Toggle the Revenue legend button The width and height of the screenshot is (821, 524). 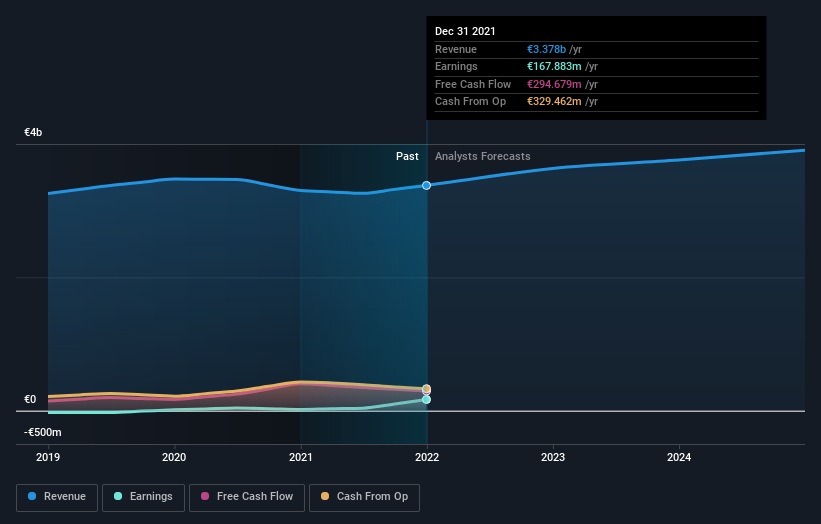tap(57, 497)
